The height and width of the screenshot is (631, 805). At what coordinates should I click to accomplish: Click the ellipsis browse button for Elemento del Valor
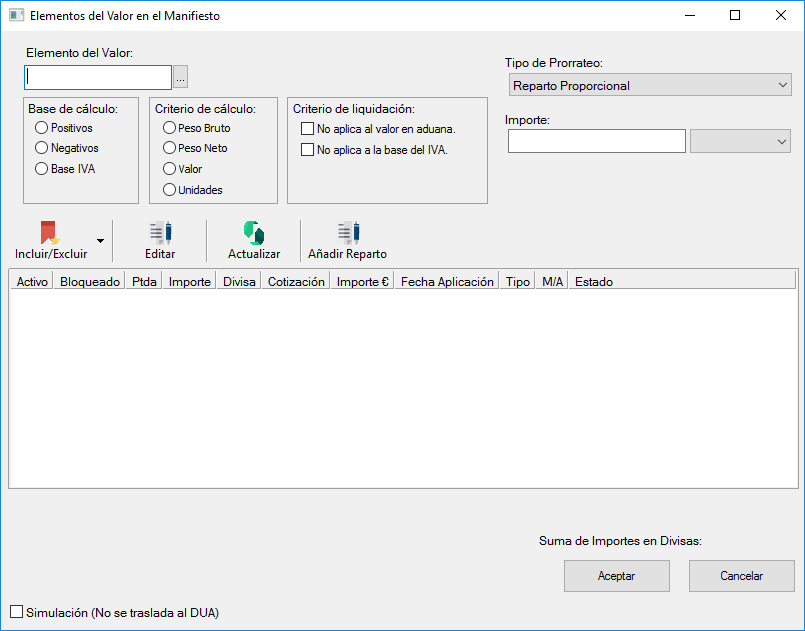180,77
